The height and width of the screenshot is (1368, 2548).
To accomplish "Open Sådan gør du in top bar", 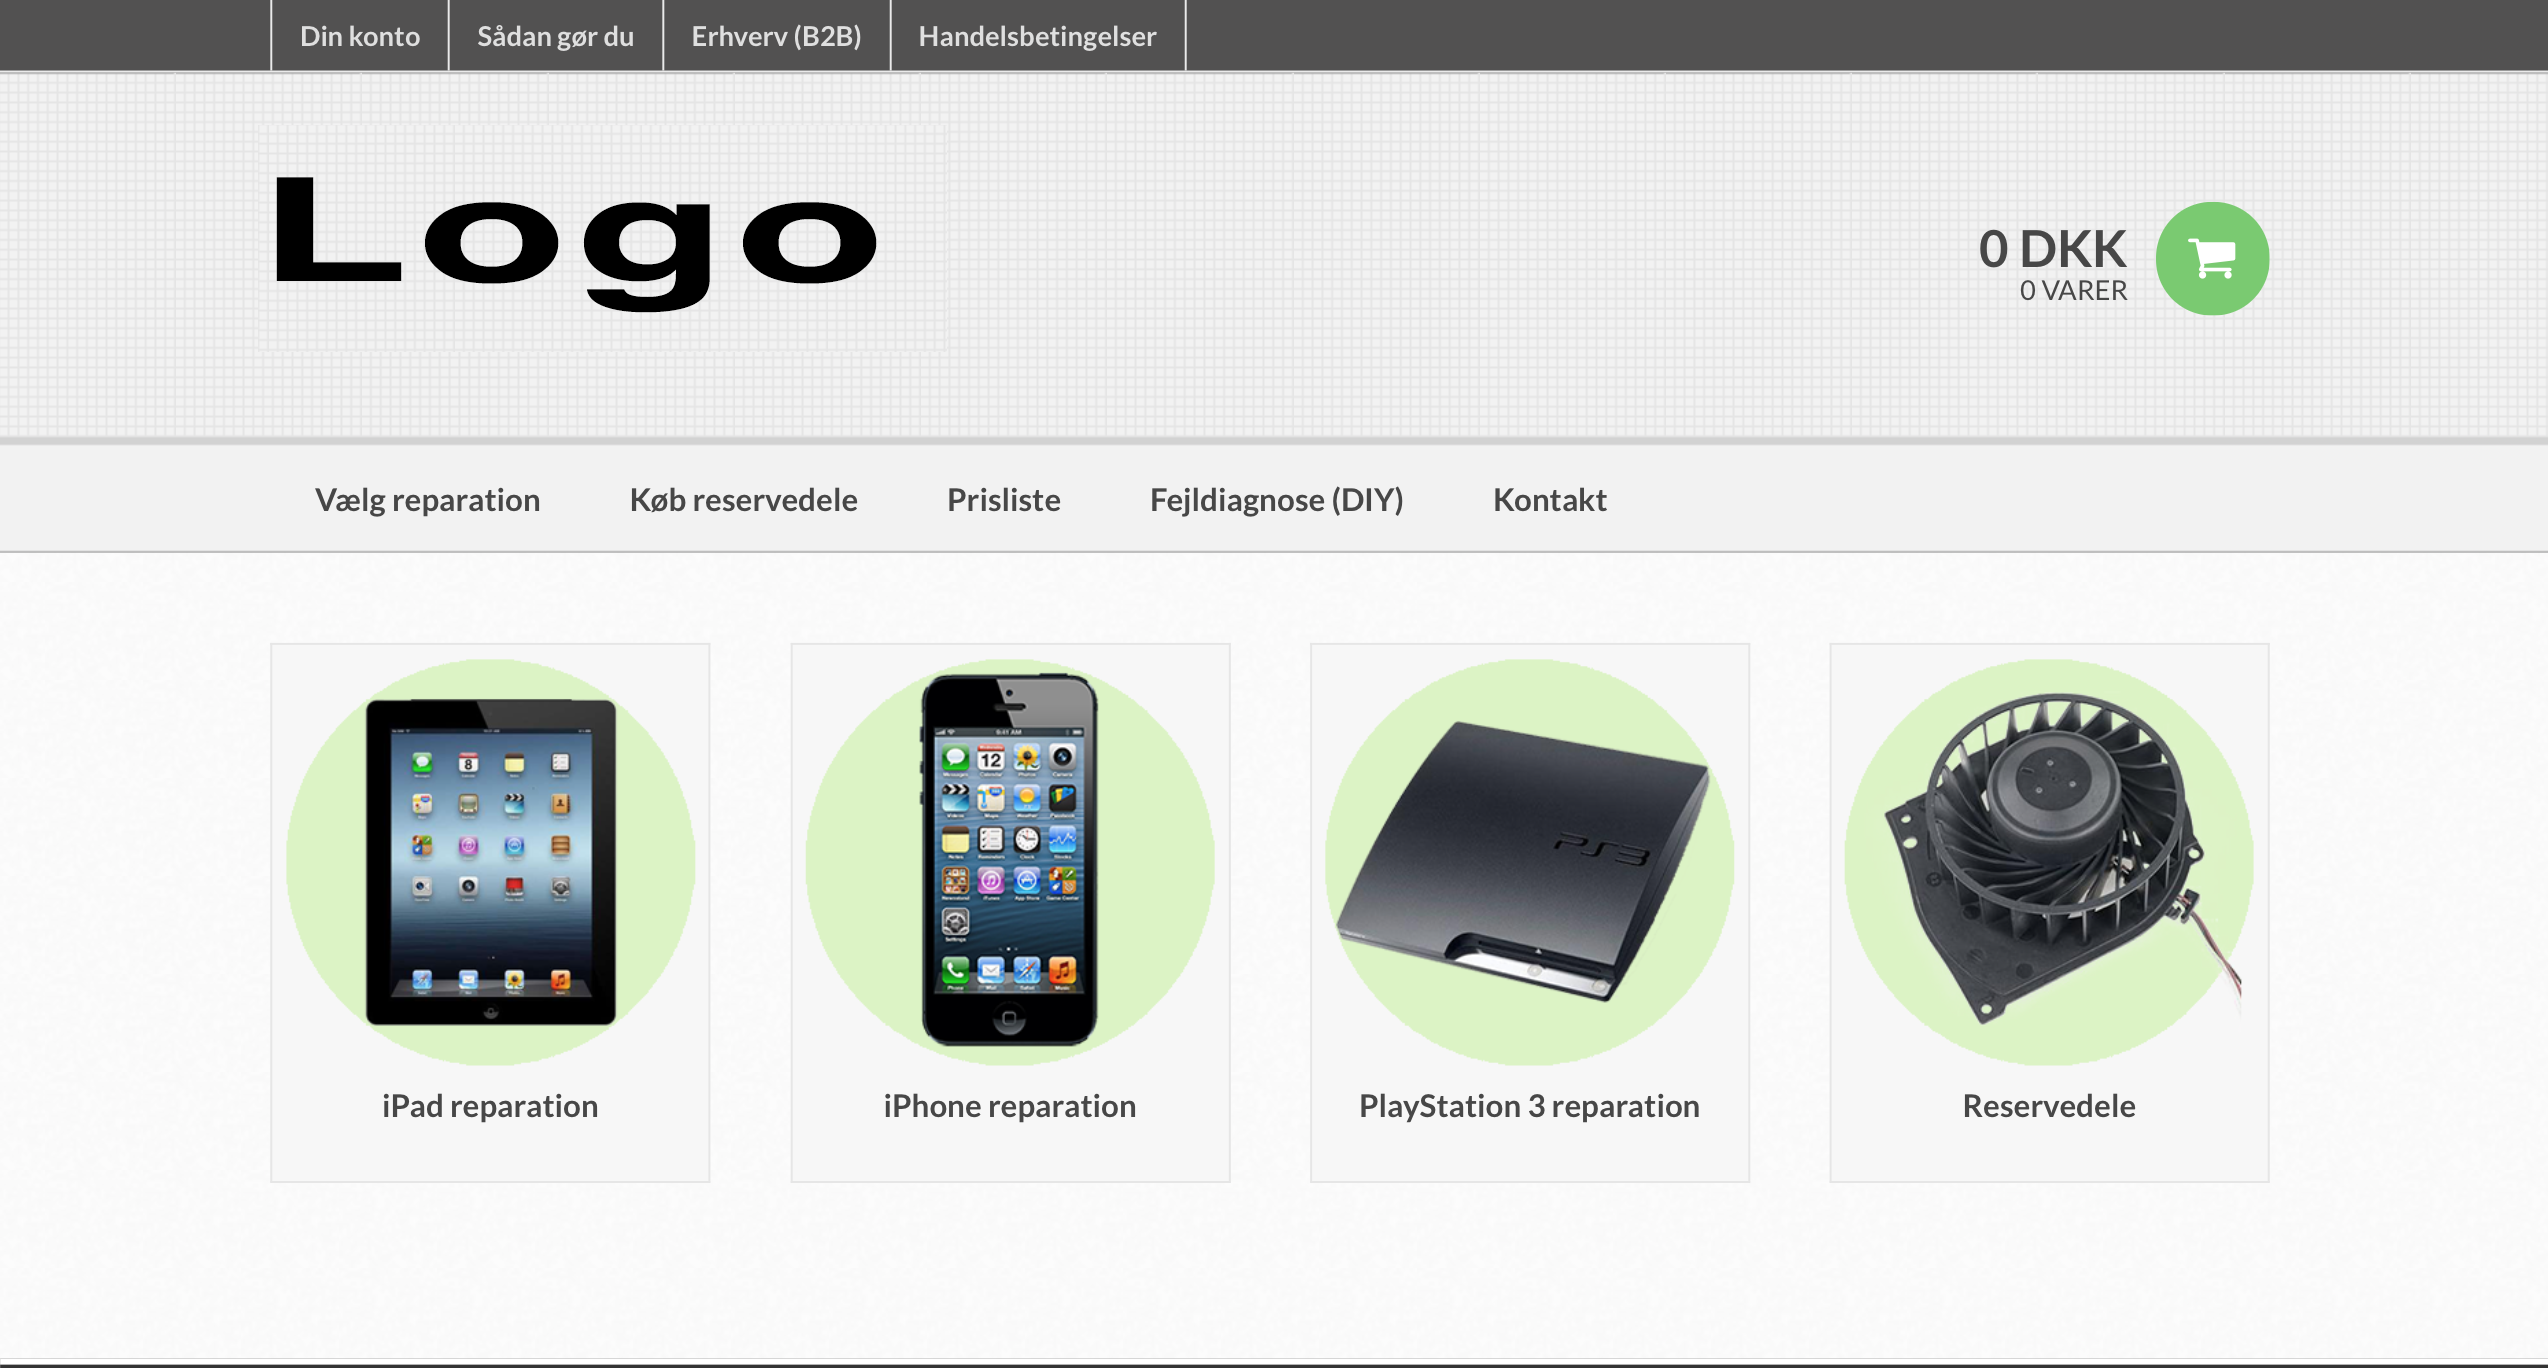I will point(555,36).
